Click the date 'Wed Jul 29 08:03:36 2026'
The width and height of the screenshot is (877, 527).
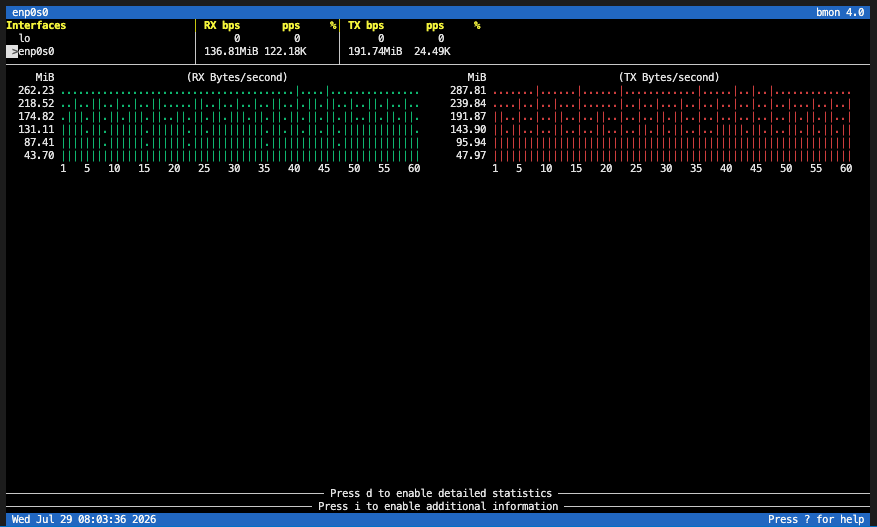pos(84,520)
